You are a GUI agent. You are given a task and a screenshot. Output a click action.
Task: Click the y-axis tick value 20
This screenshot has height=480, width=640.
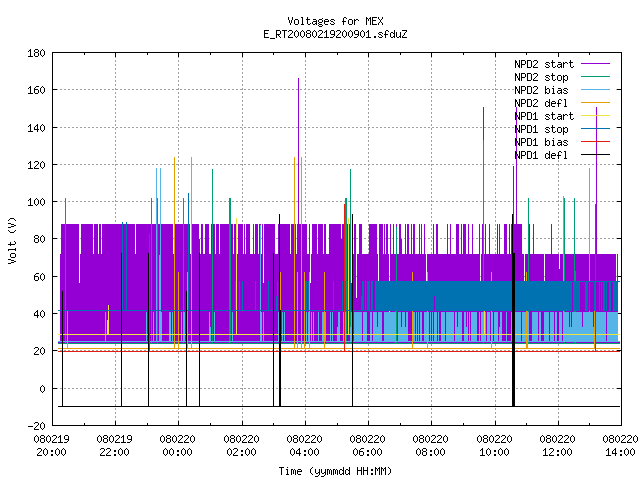click(39, 351)
